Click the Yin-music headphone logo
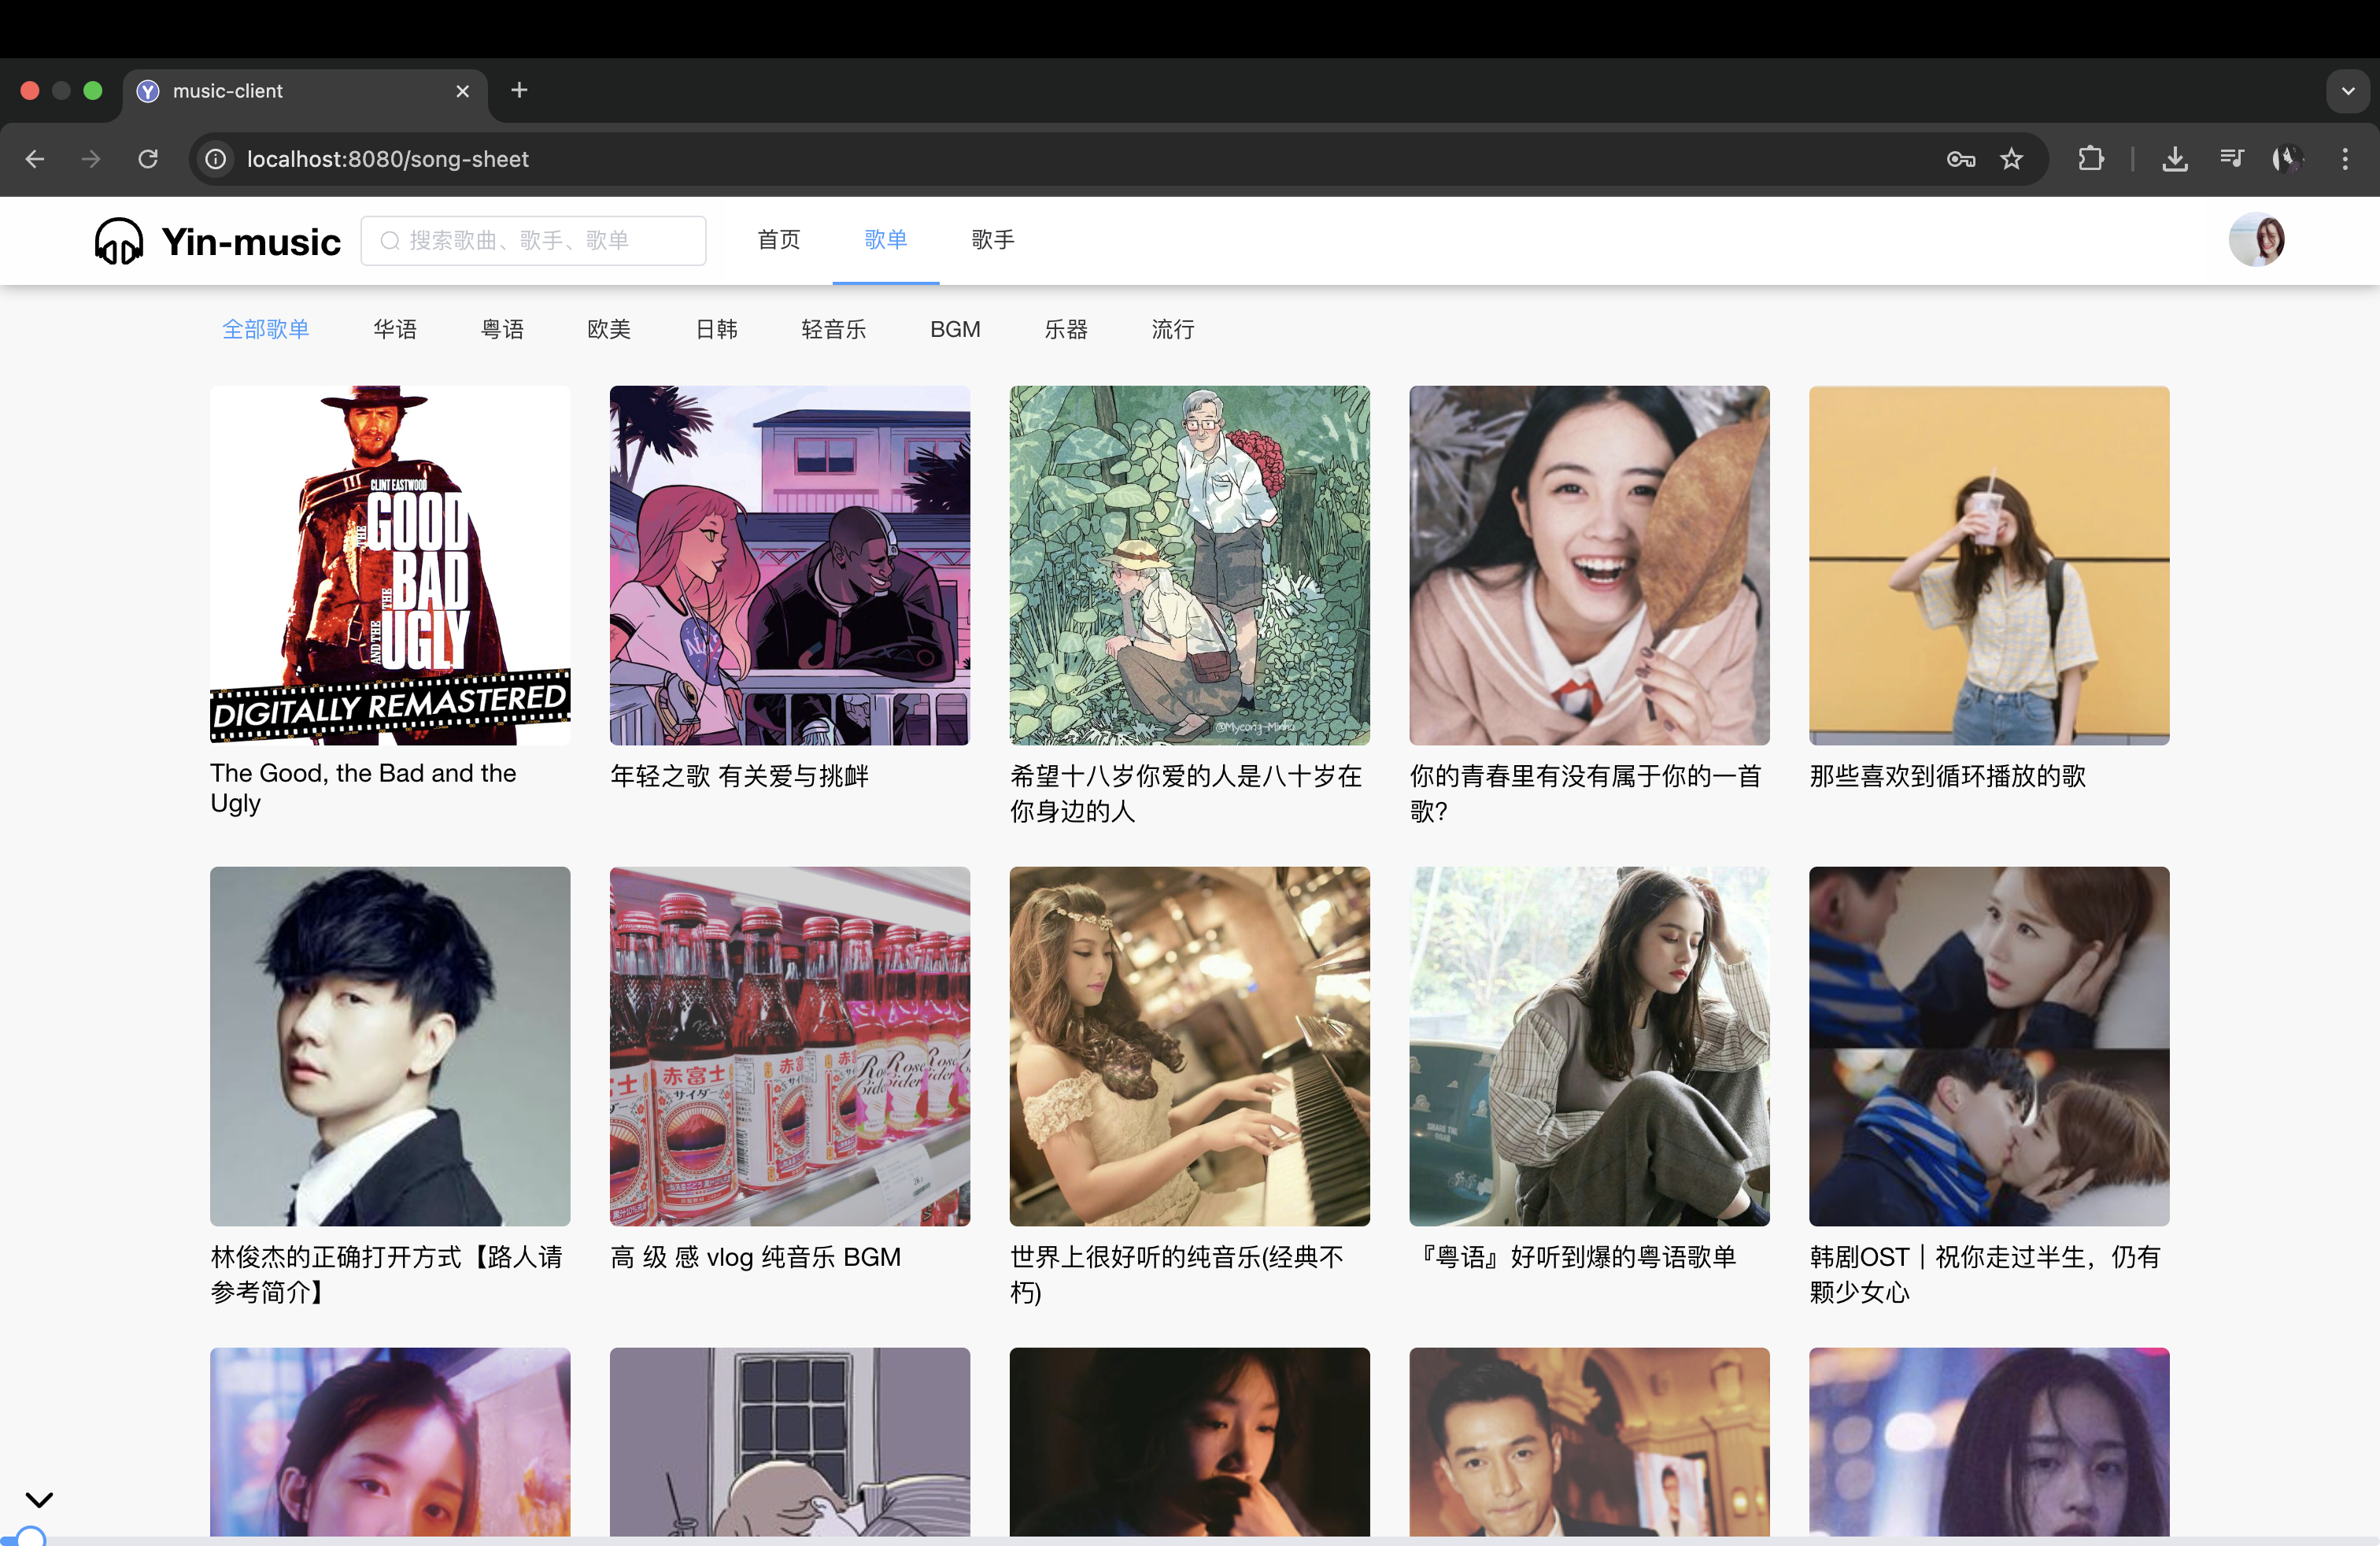The height and width of the screenshot is (1546, 2380). coord(119,241)
